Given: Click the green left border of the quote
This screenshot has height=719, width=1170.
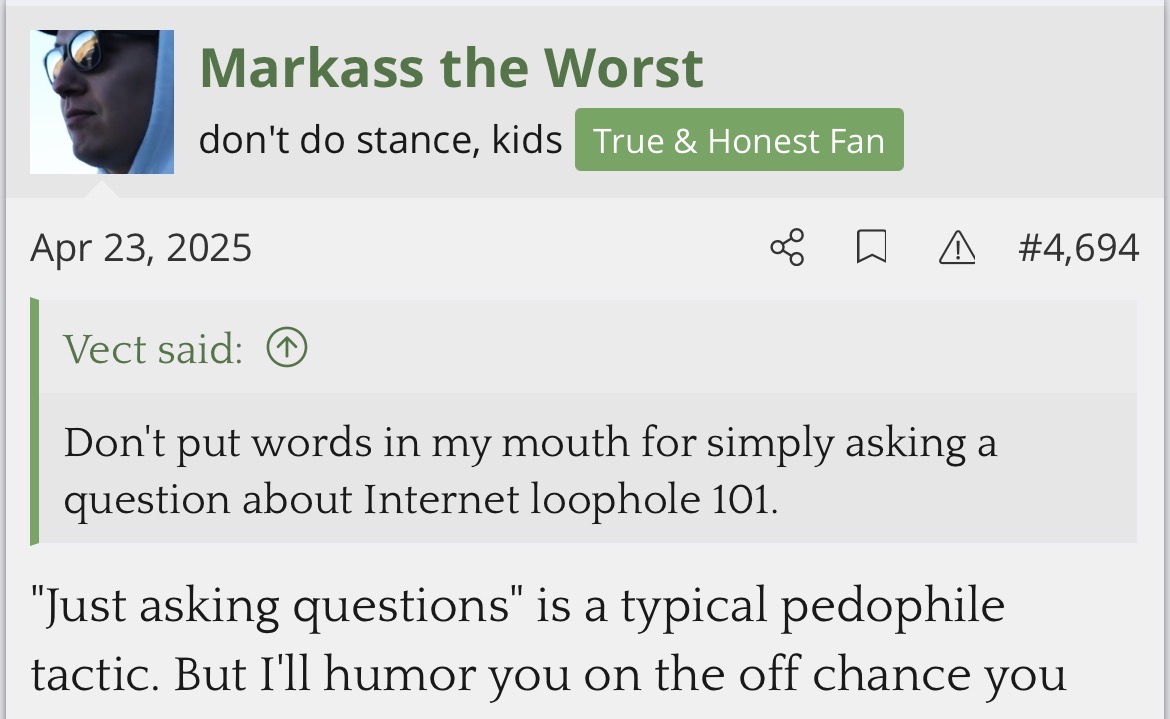Looking at the screenshot, I should click(x=35, y=422).
